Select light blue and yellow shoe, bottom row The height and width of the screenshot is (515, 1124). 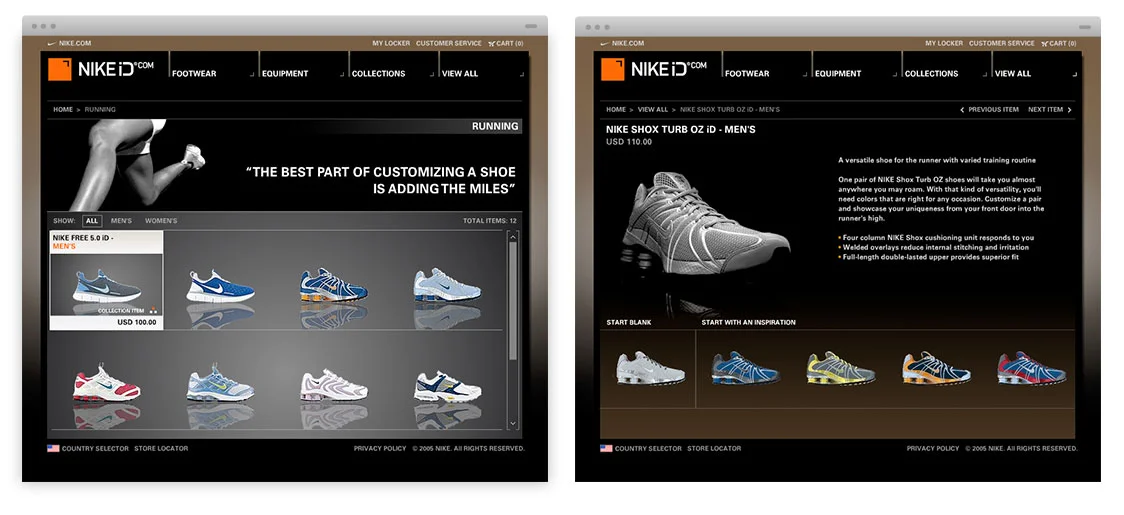point(220,383)
